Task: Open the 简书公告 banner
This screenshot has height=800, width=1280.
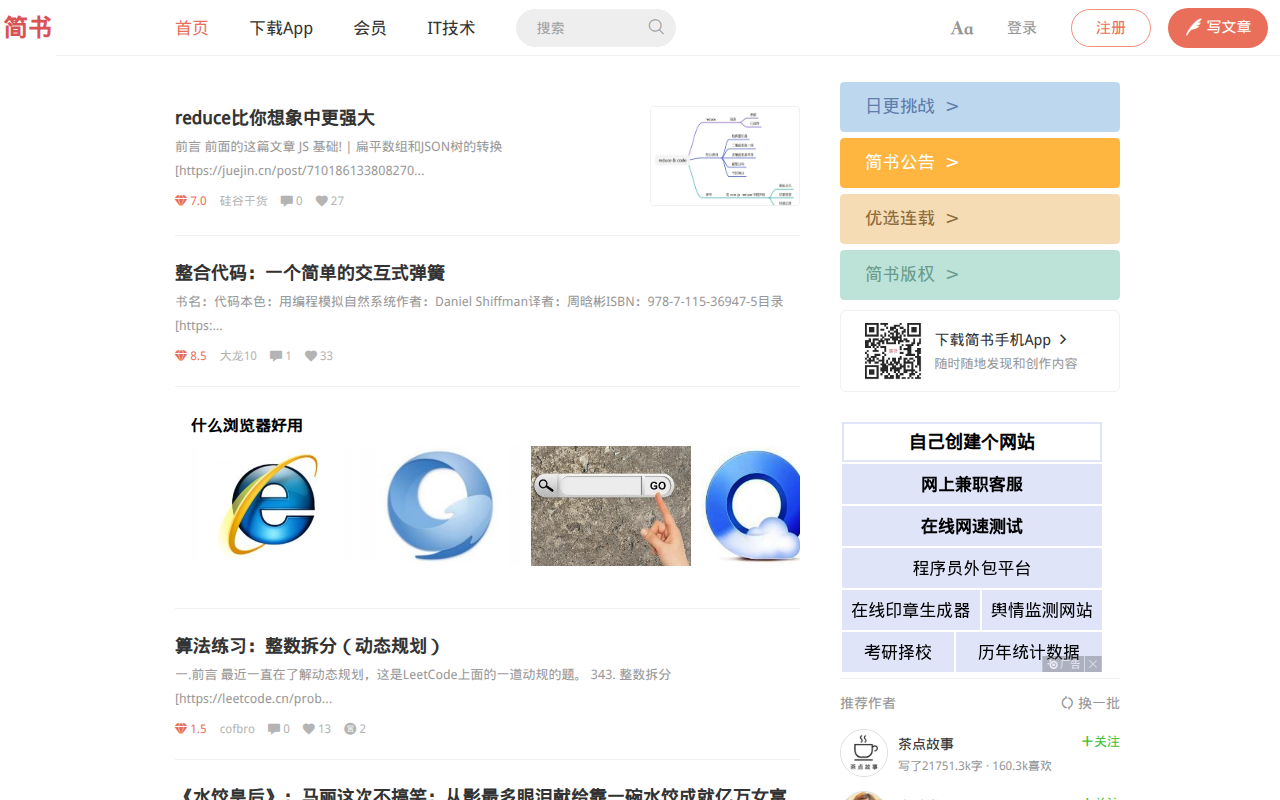Action: tap(980, 163)
